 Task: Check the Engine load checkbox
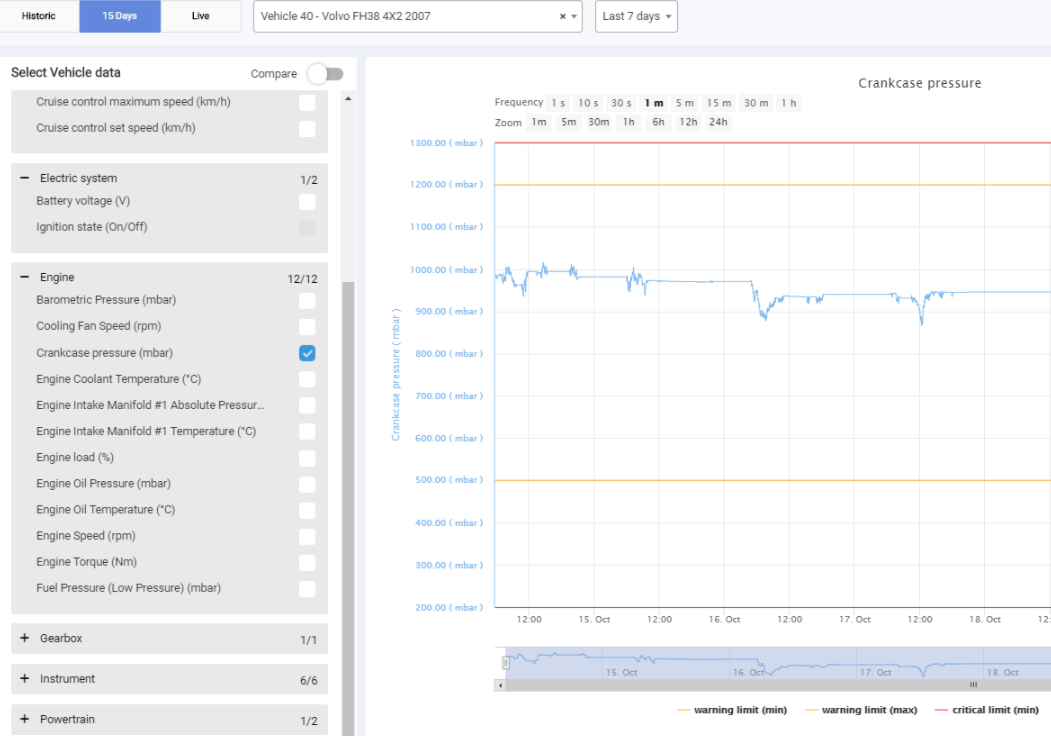point(307,458)
